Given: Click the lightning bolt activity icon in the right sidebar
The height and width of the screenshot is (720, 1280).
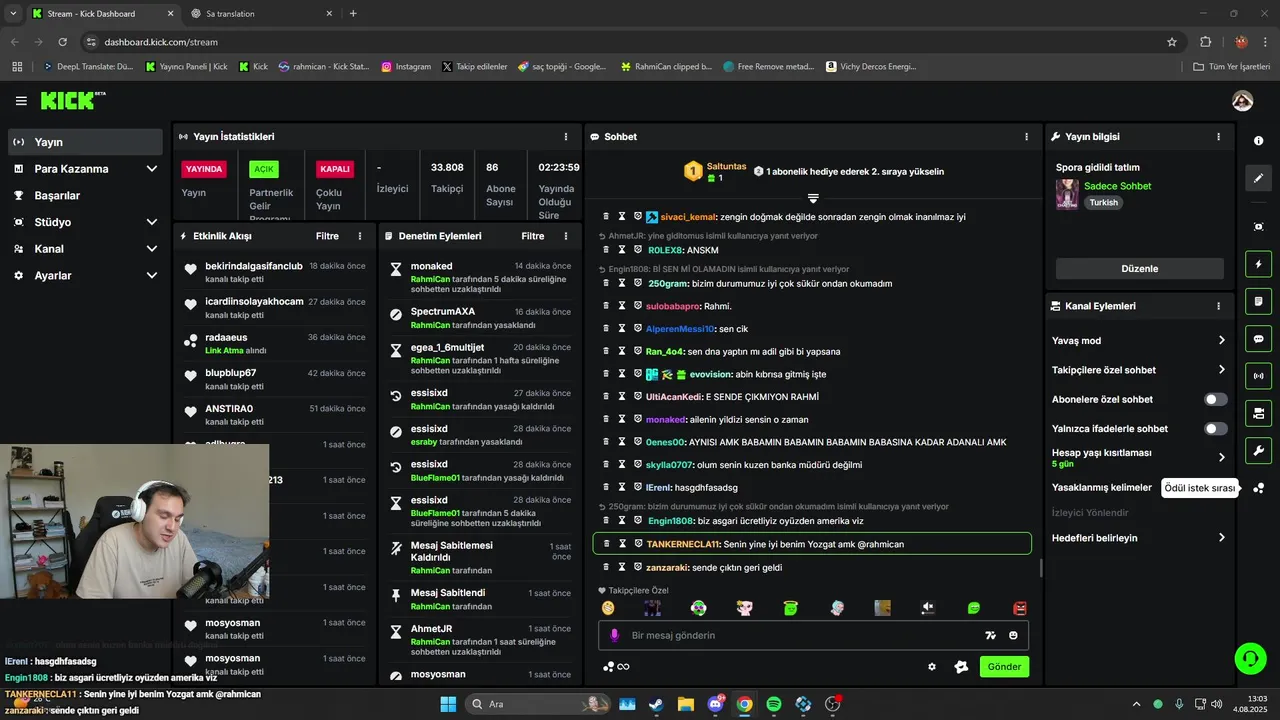Looking at the screenshot, I should click(1259, 264).
